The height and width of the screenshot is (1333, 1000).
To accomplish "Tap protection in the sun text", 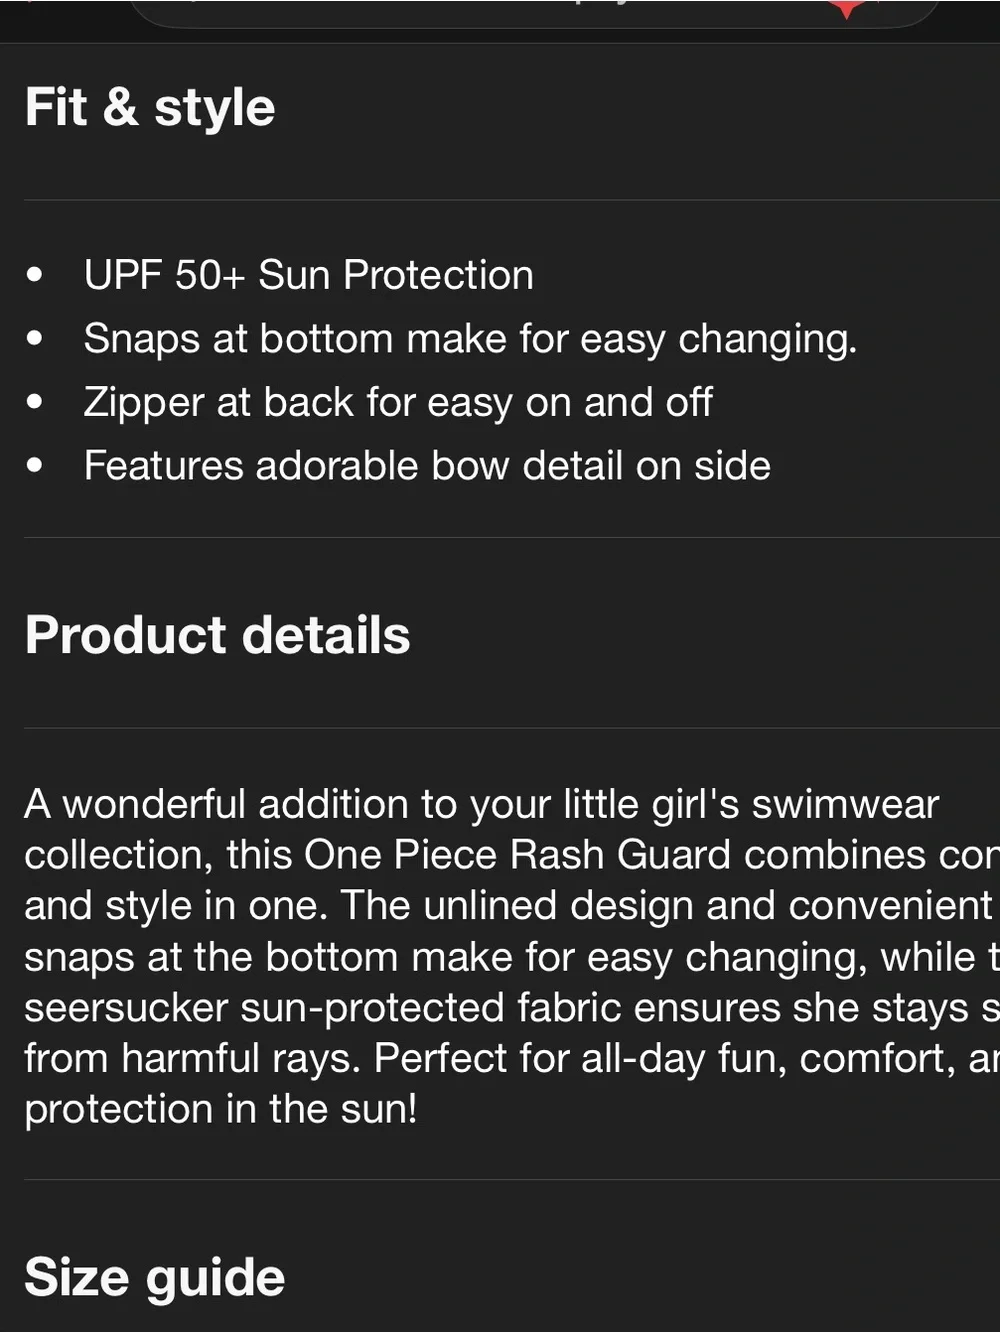I will pyautogui.click(x=221, y=1109).
